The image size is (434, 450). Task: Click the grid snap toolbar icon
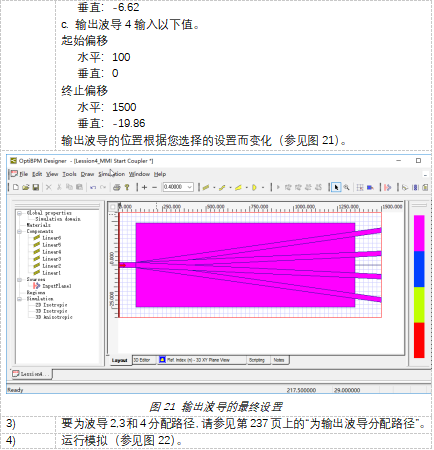coord(360,187)
